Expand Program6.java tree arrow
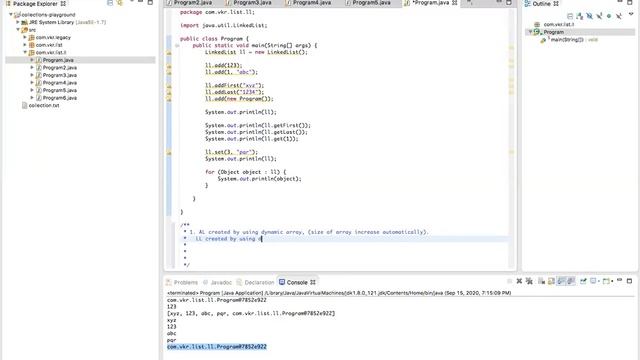 point(32,98)
